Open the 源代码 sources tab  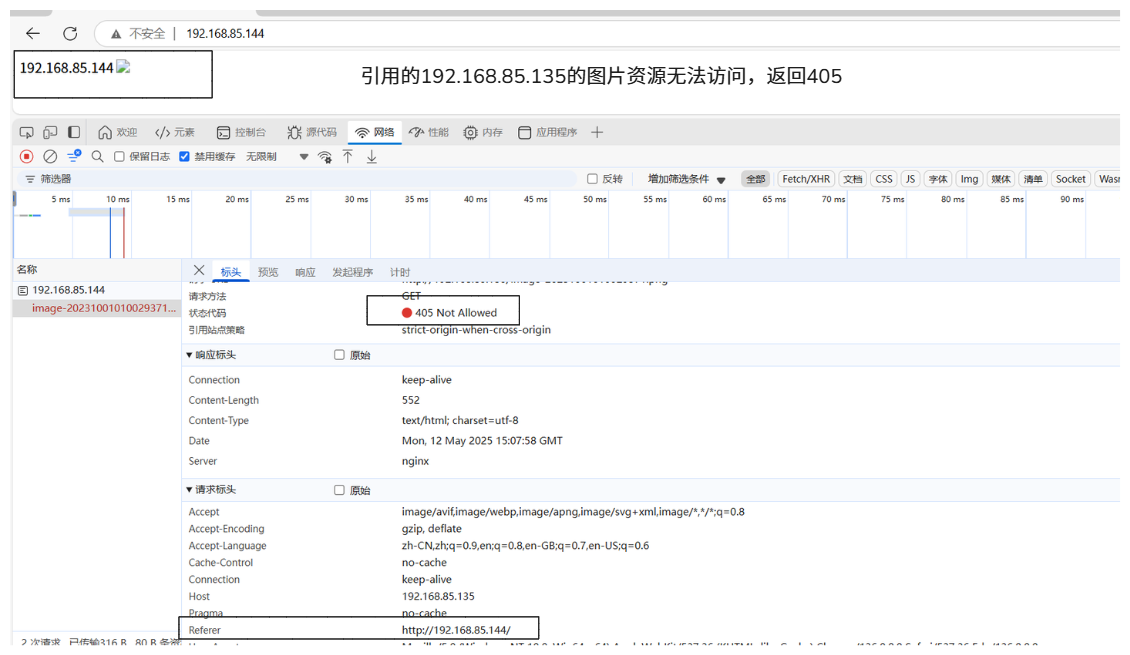(x=312, y=133)
